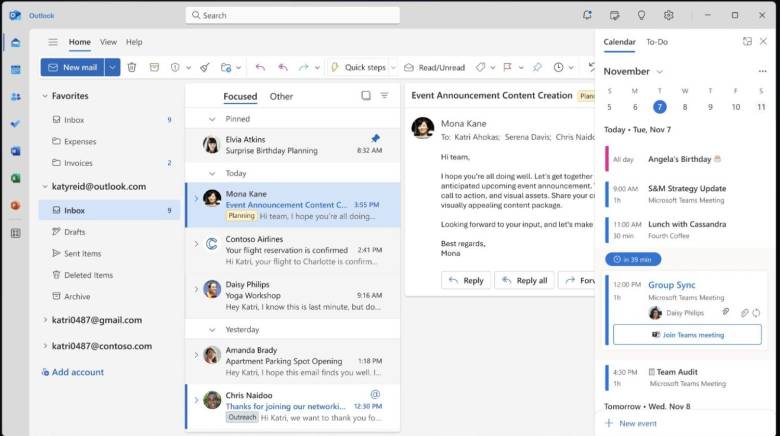Toggle the hamburger navigation pane button

tap(53, 42)
